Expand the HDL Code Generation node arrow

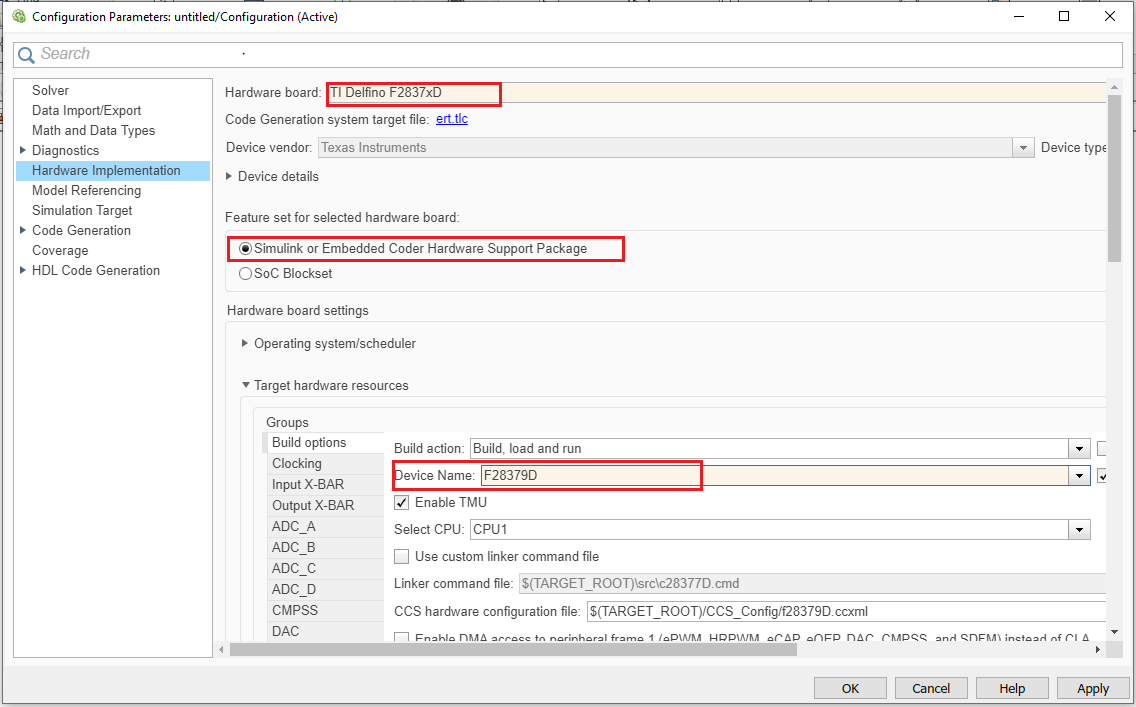[22, 269]
